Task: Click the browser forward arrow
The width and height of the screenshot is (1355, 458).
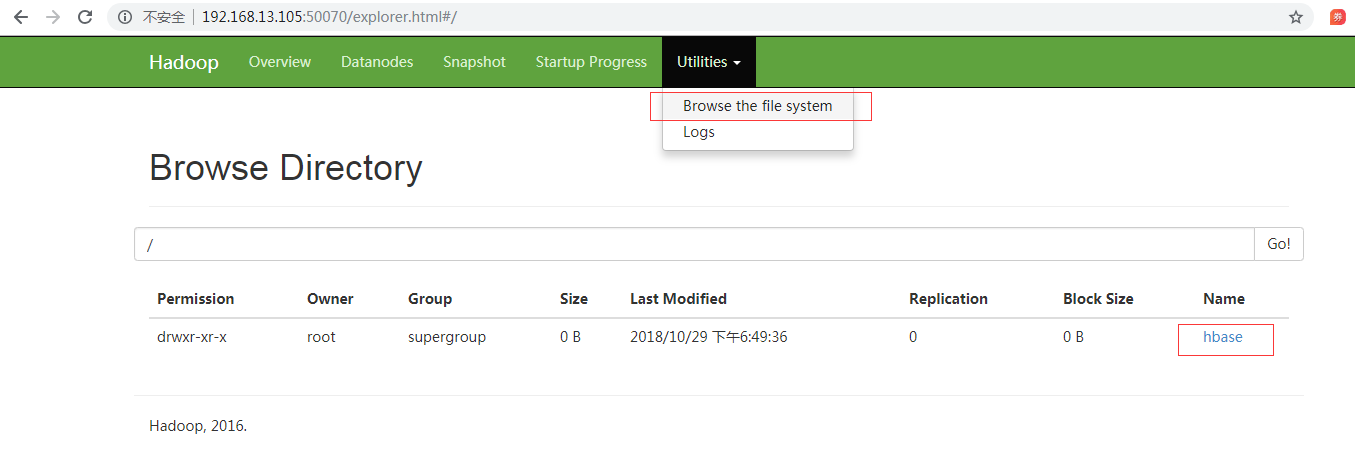Action: point(53,17)
